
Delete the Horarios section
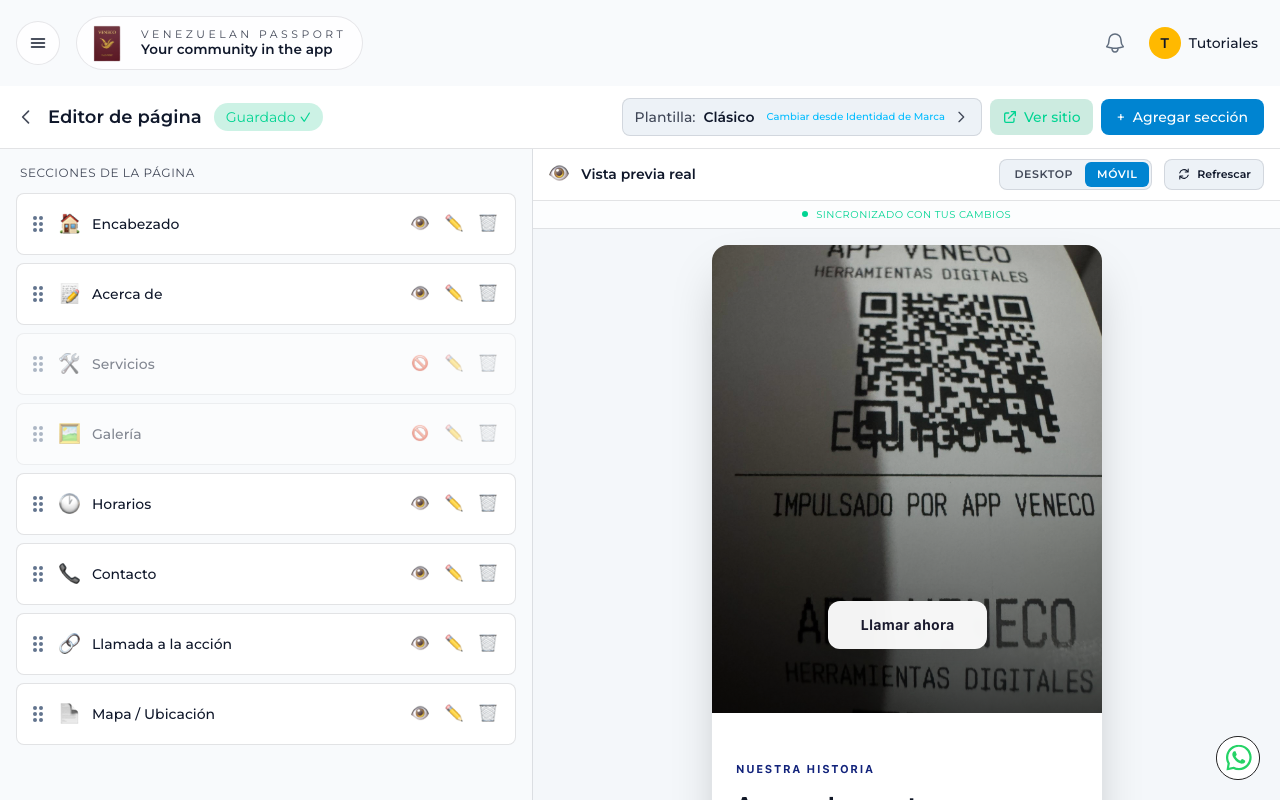pyautogui.click(x=488, y=503)
